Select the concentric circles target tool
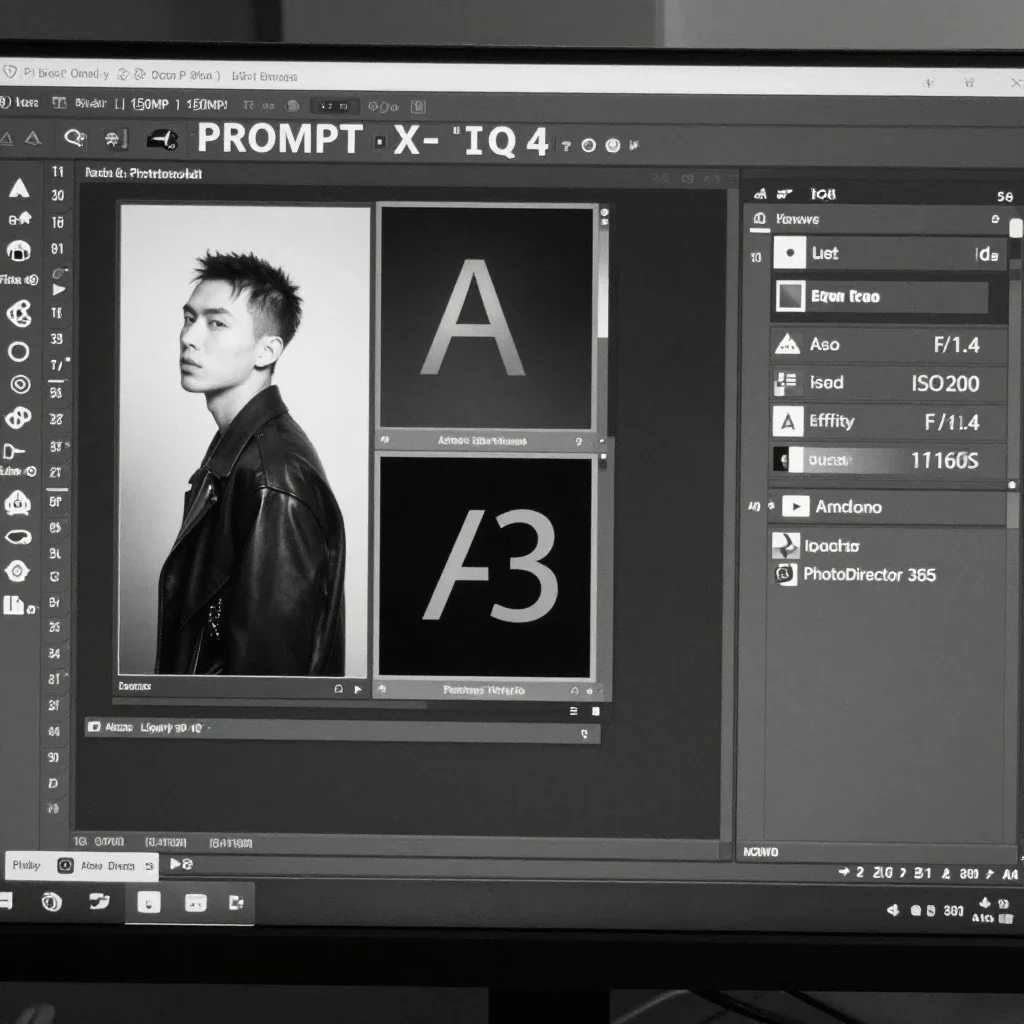 tap(20, 385)
